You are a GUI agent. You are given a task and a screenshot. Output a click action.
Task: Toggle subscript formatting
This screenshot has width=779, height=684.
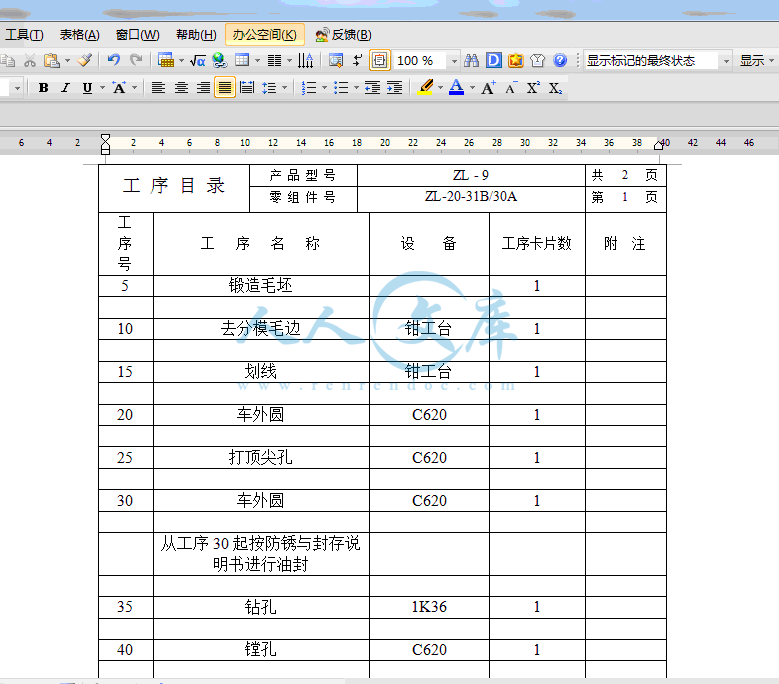[555, 88]
